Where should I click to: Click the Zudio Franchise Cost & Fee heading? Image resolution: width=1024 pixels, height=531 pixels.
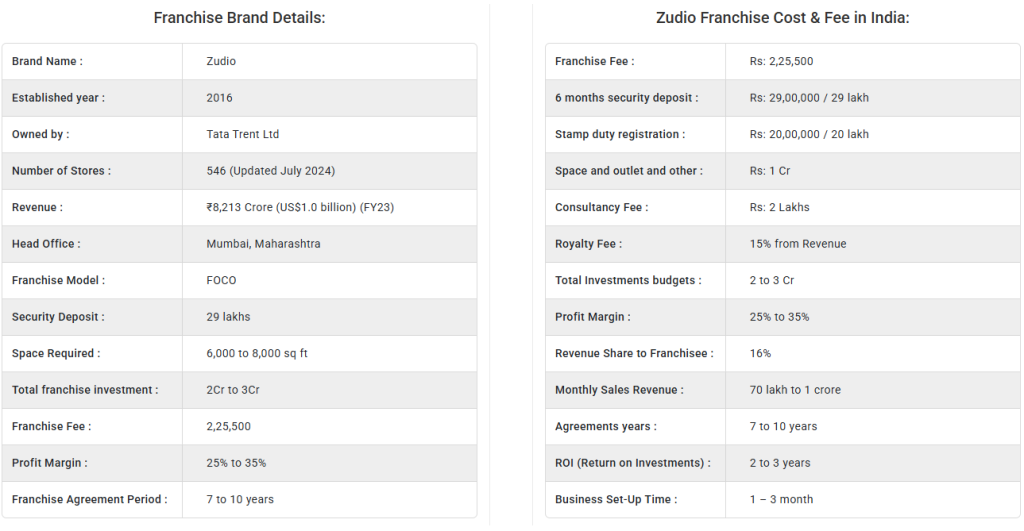(x=782, y=18)
